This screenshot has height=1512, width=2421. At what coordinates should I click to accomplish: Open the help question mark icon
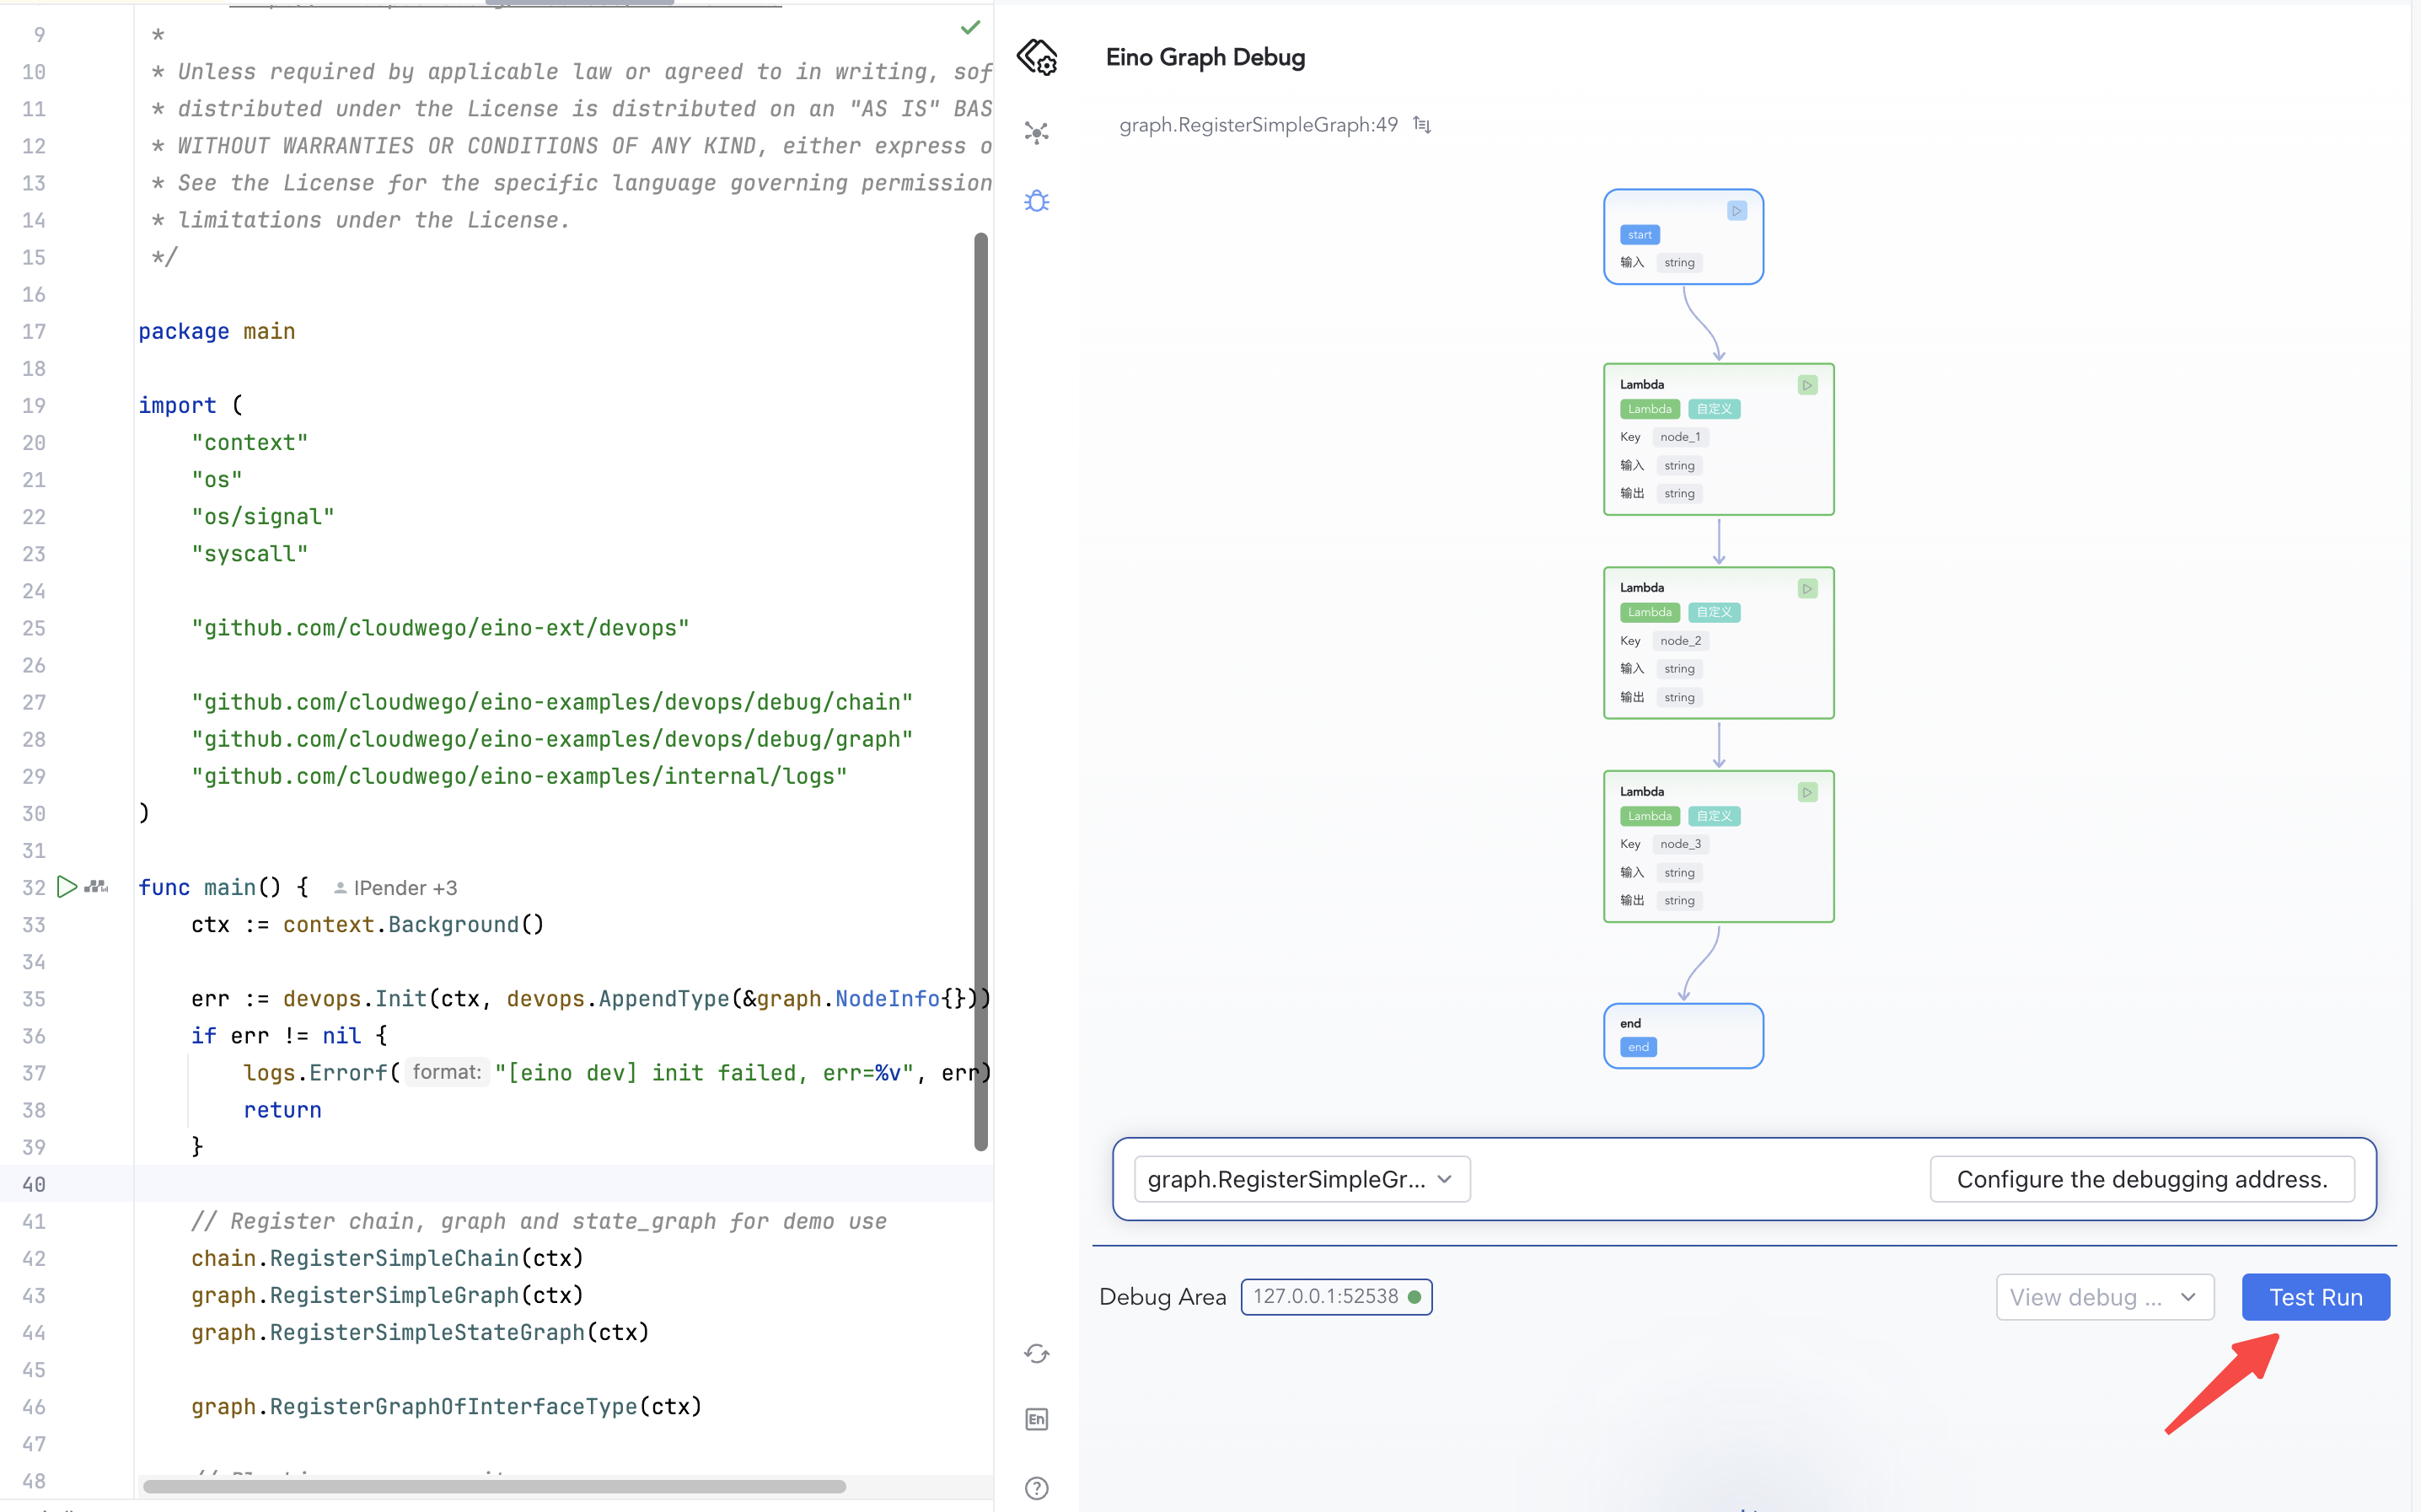1036,1487
